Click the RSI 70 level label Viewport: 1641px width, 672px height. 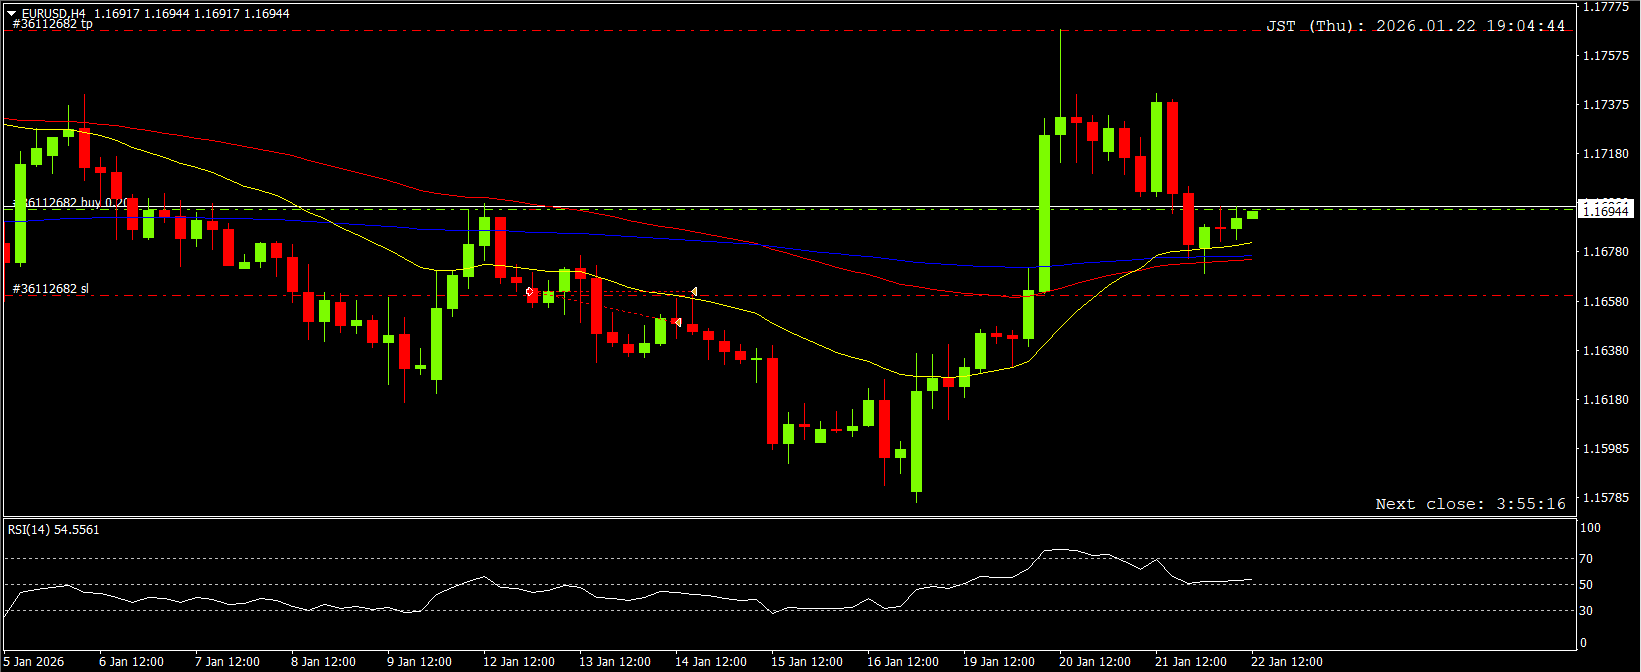[x=1586, y=559]
